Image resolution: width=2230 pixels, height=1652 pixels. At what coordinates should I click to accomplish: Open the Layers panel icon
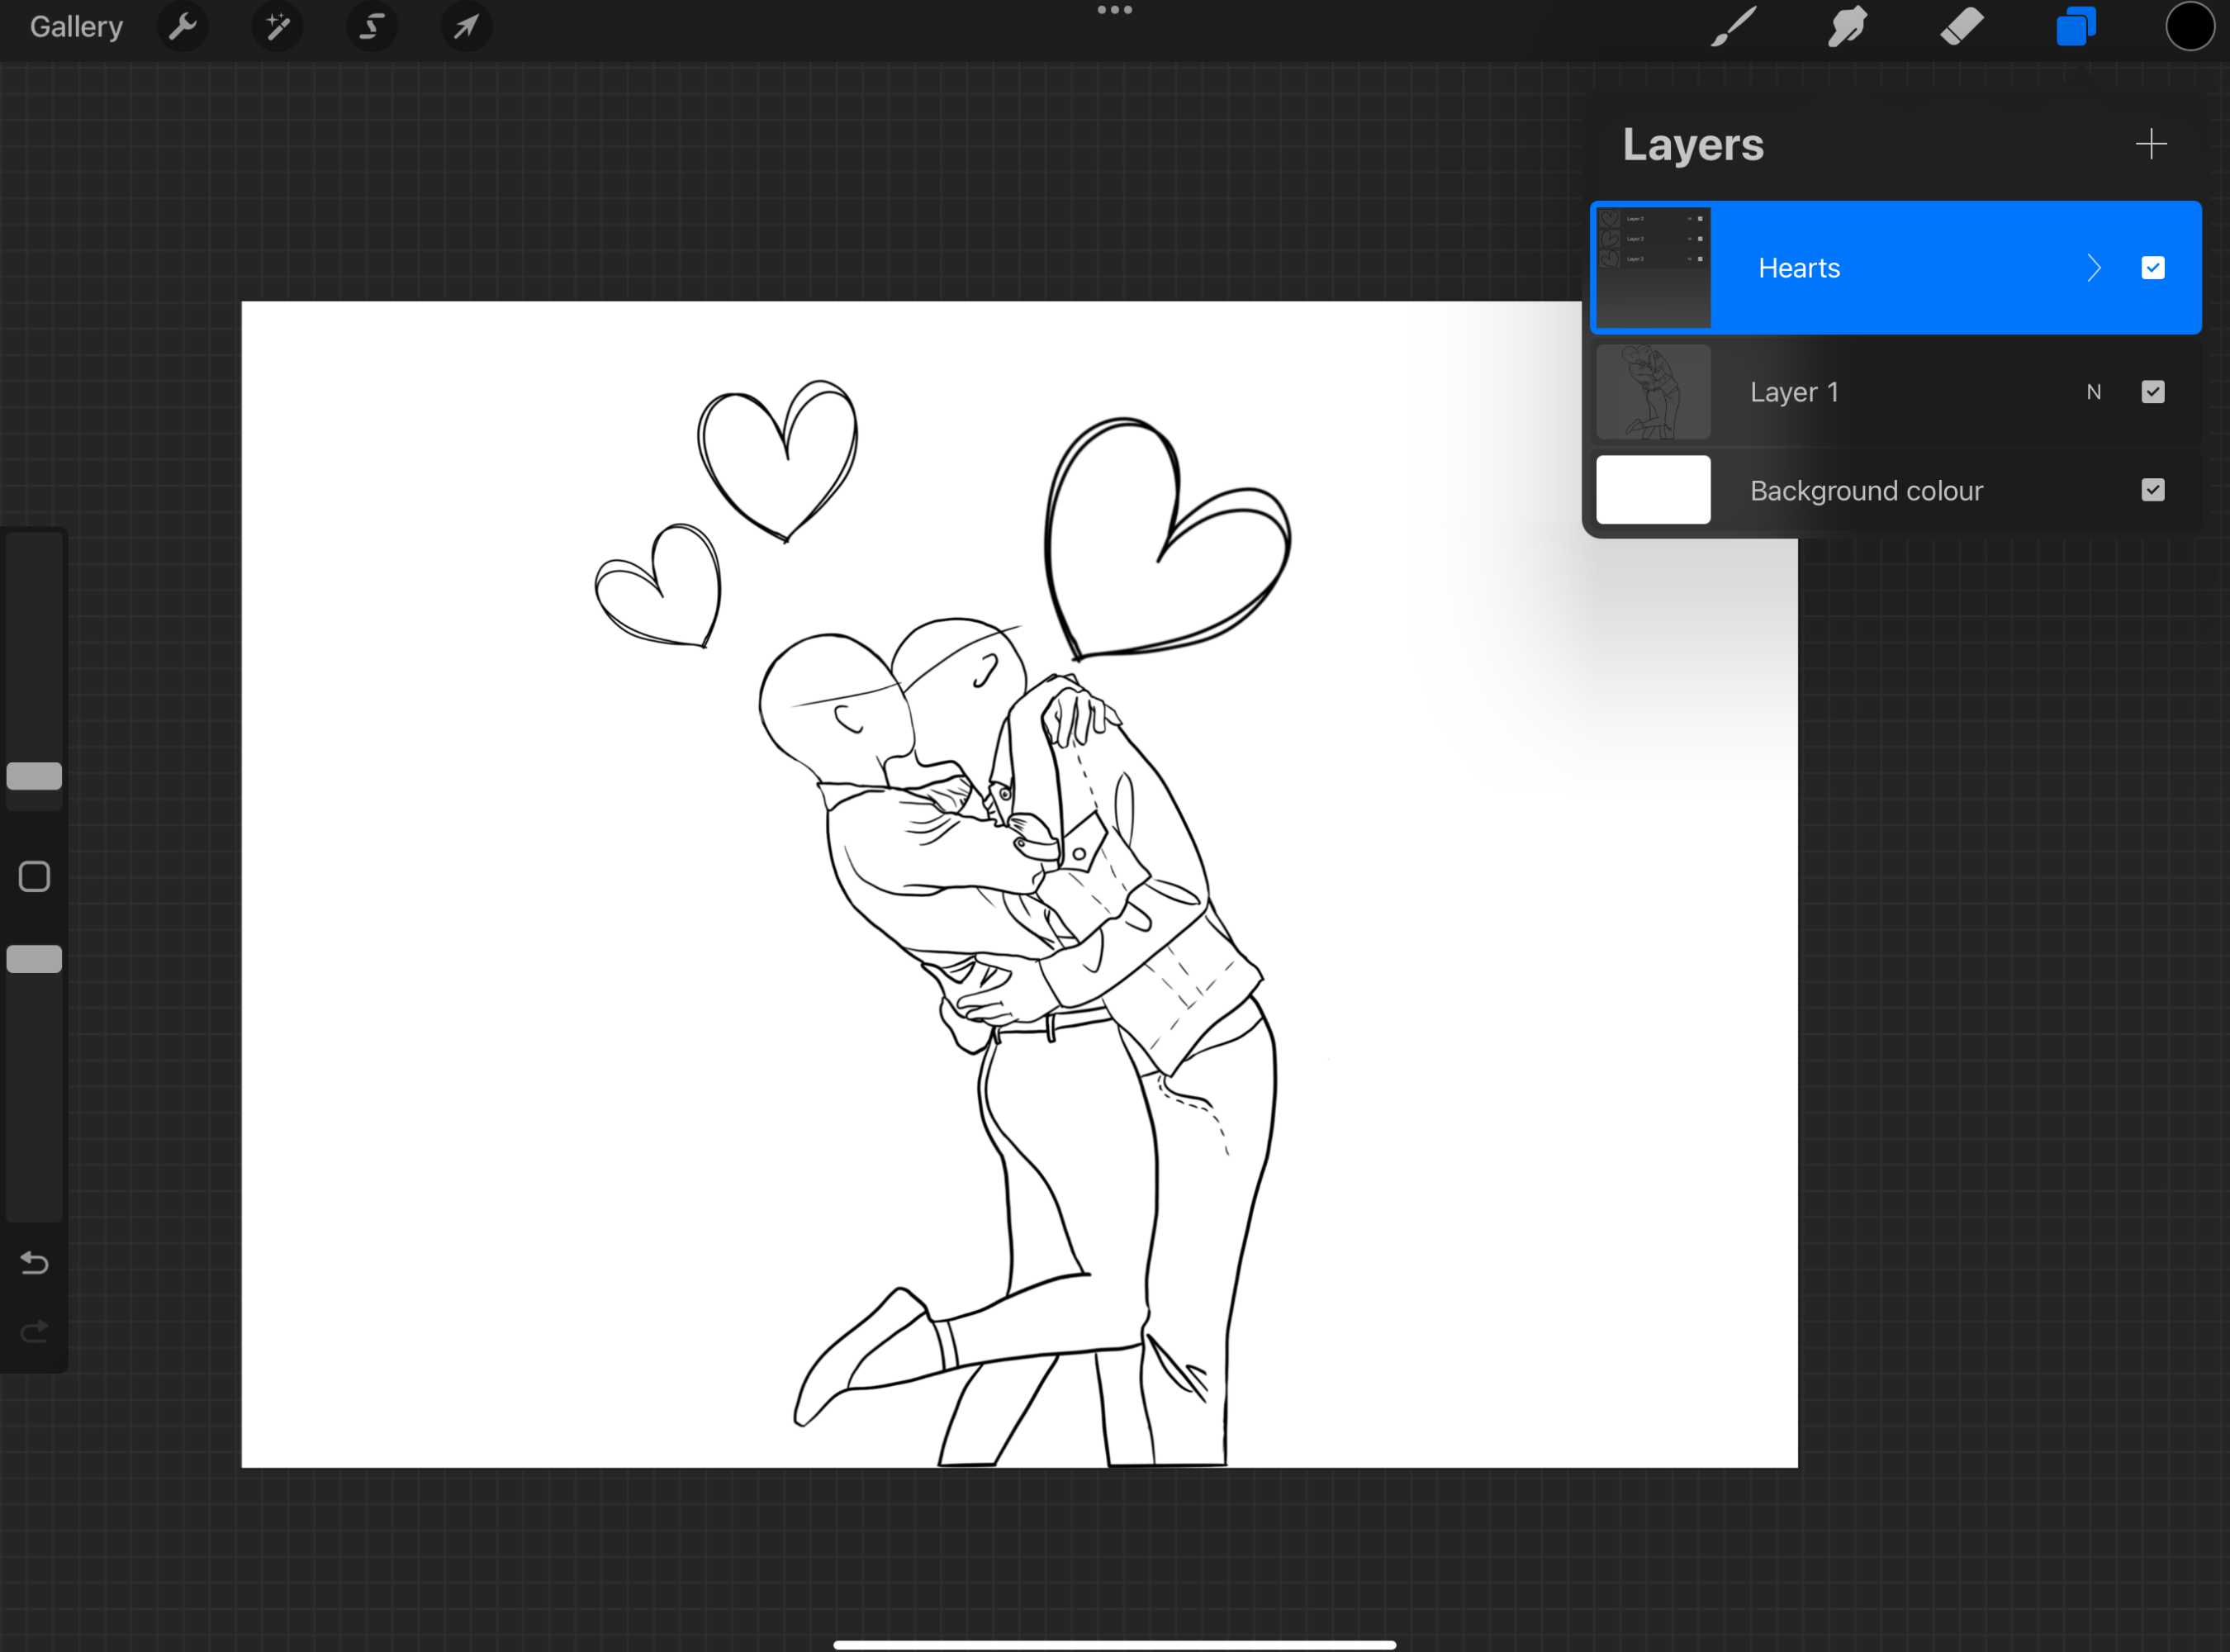coord(2076,27)
